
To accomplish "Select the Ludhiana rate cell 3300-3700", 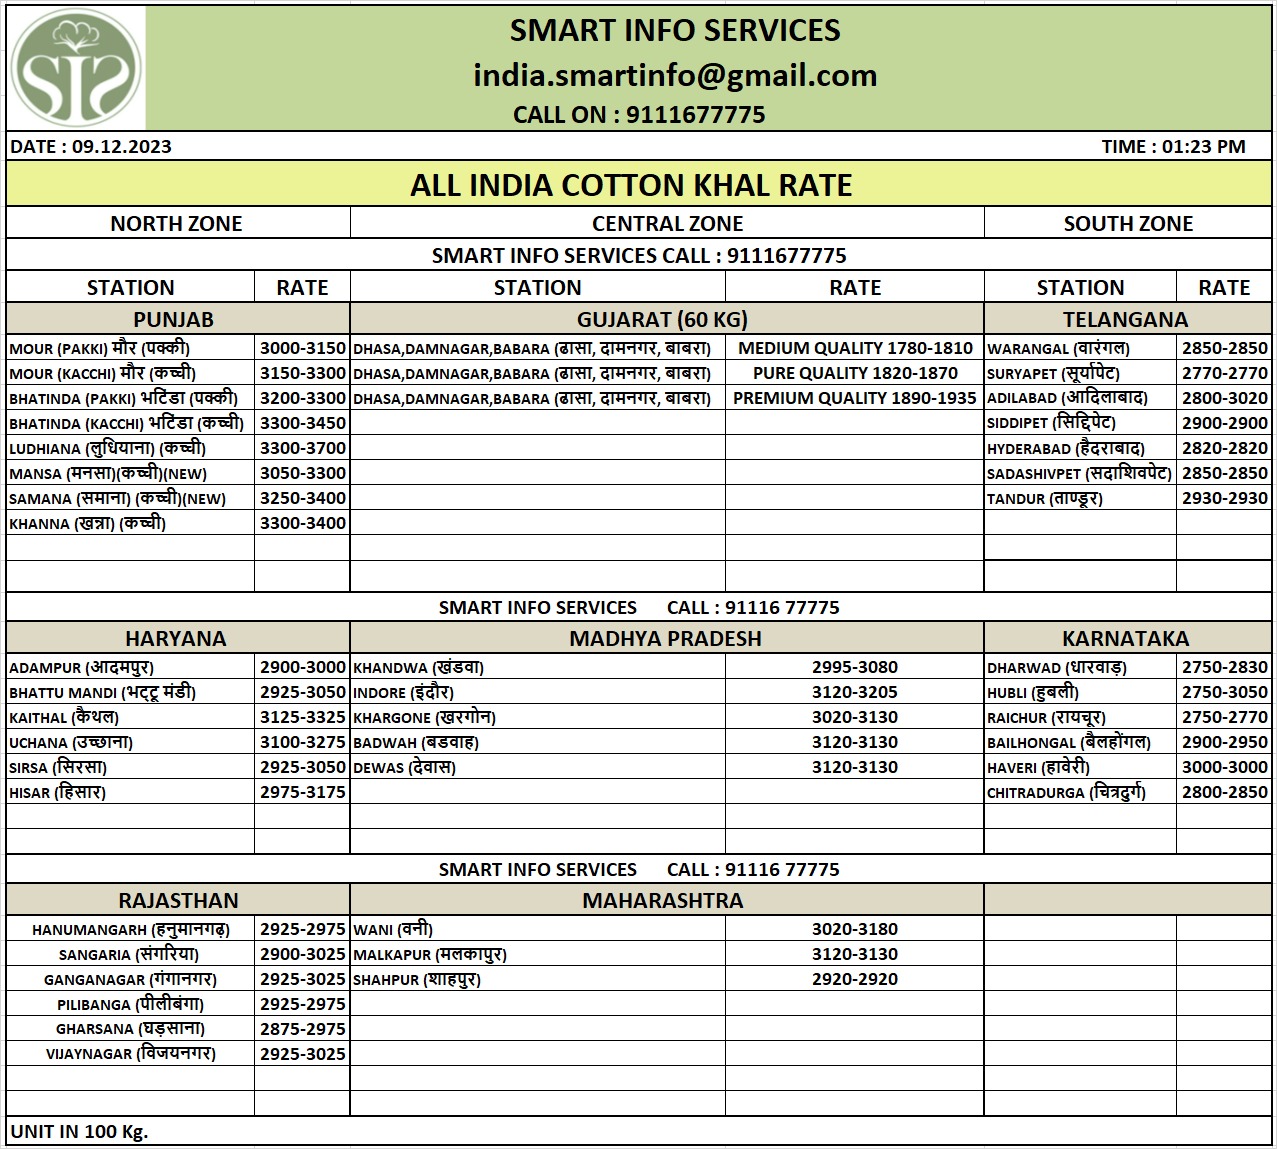I will (302, 448).
